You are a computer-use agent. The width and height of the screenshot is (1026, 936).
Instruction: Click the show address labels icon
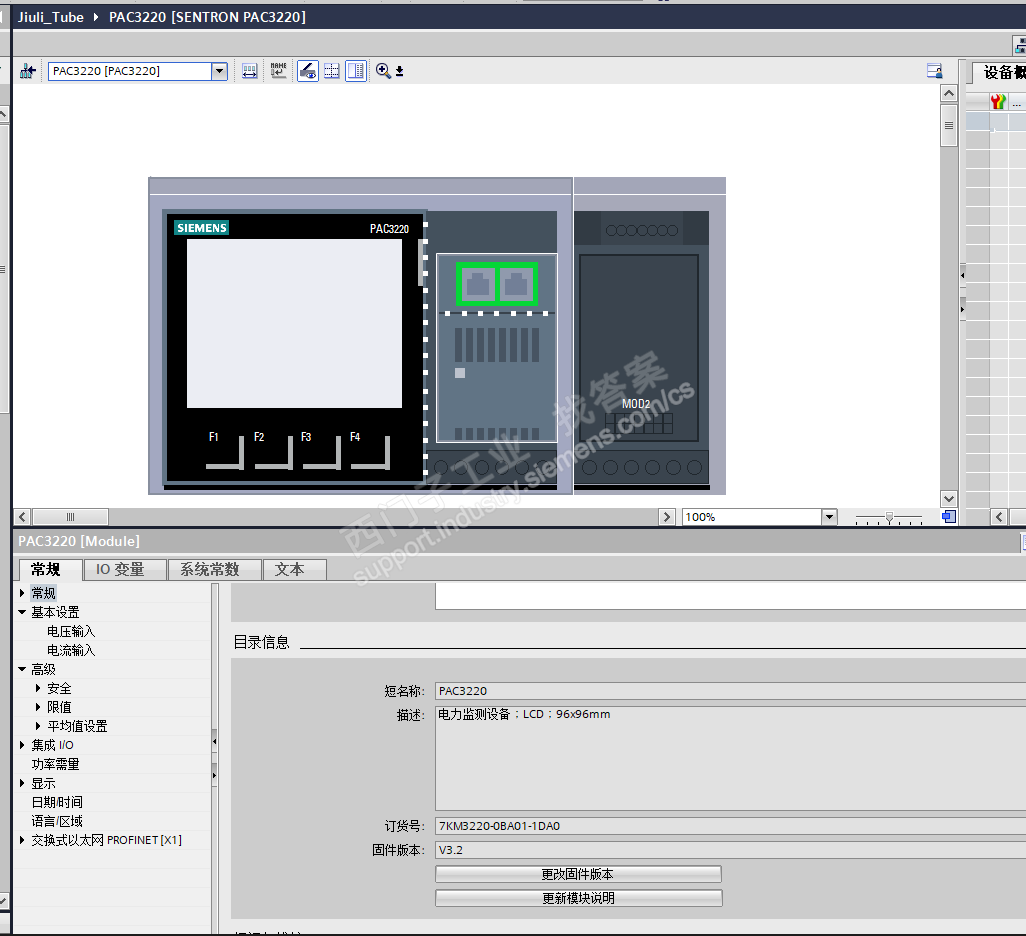click(x=250, y=71)
